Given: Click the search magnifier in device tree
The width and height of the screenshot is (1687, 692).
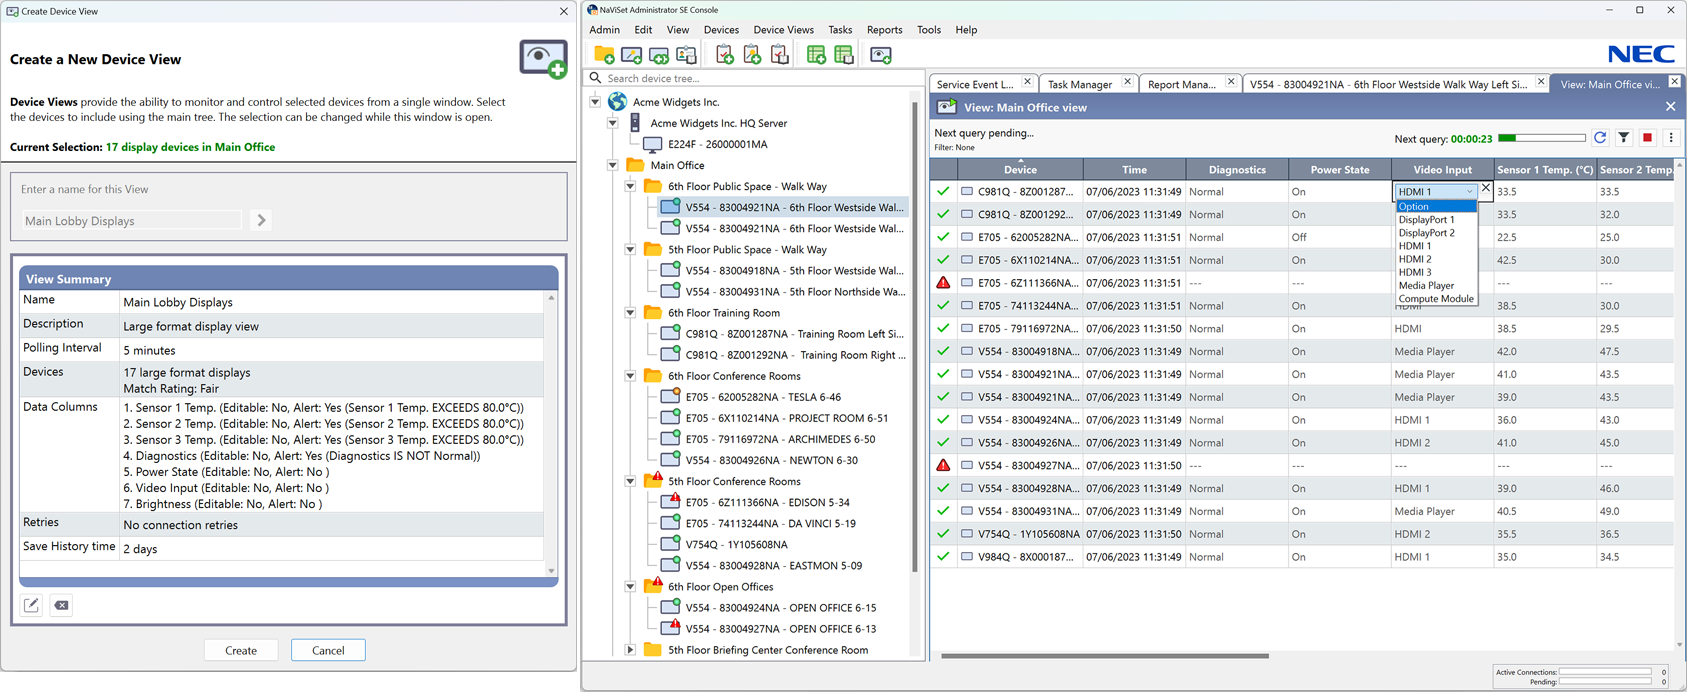Looking at the screenshot, I should [596, 78].
